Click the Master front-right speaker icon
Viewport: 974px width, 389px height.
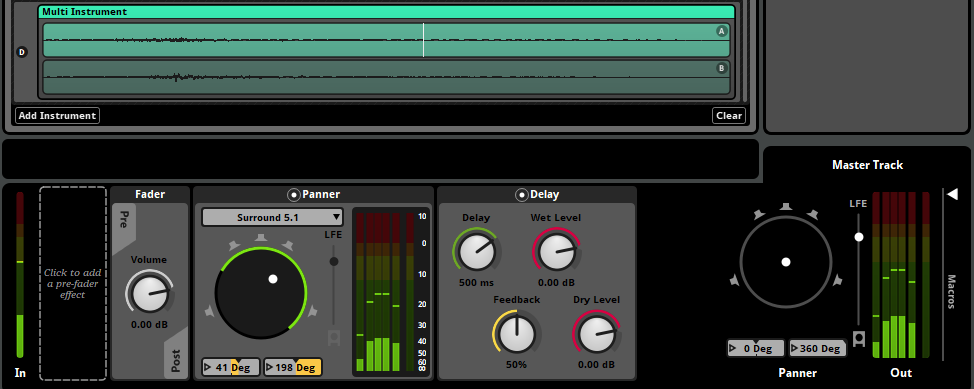tap(813, 214)
